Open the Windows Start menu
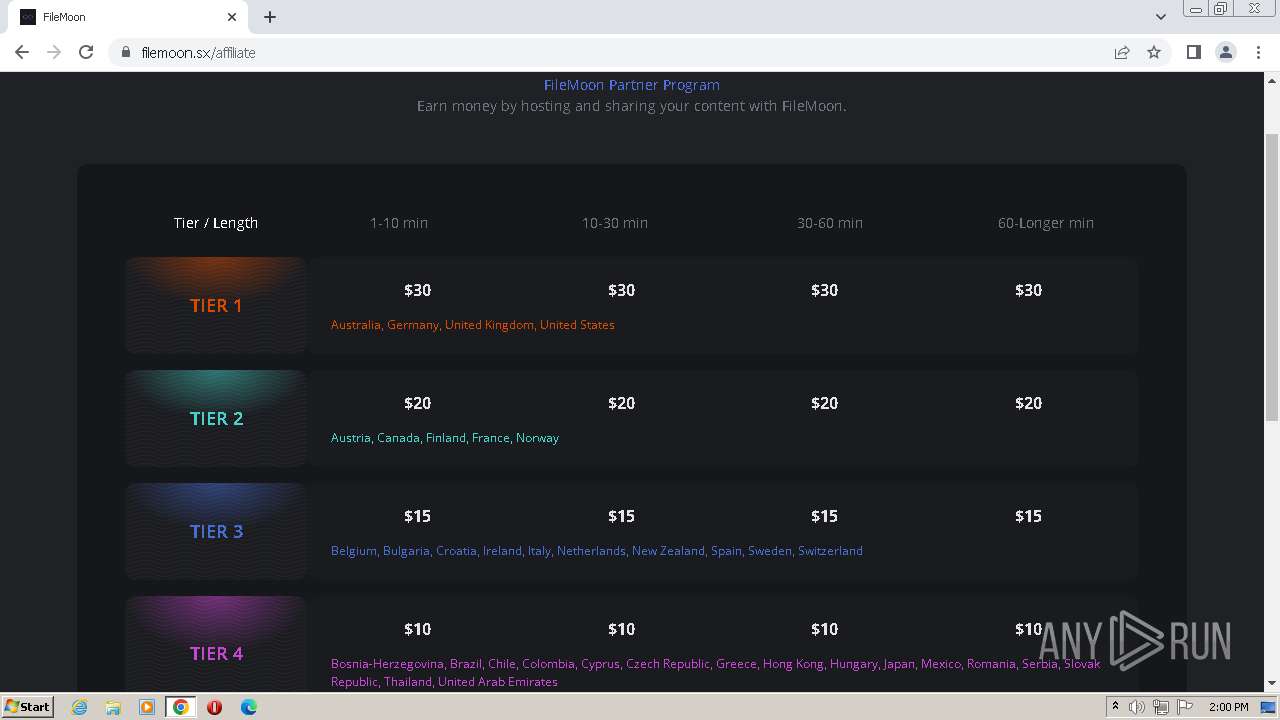 pos(27,706)
